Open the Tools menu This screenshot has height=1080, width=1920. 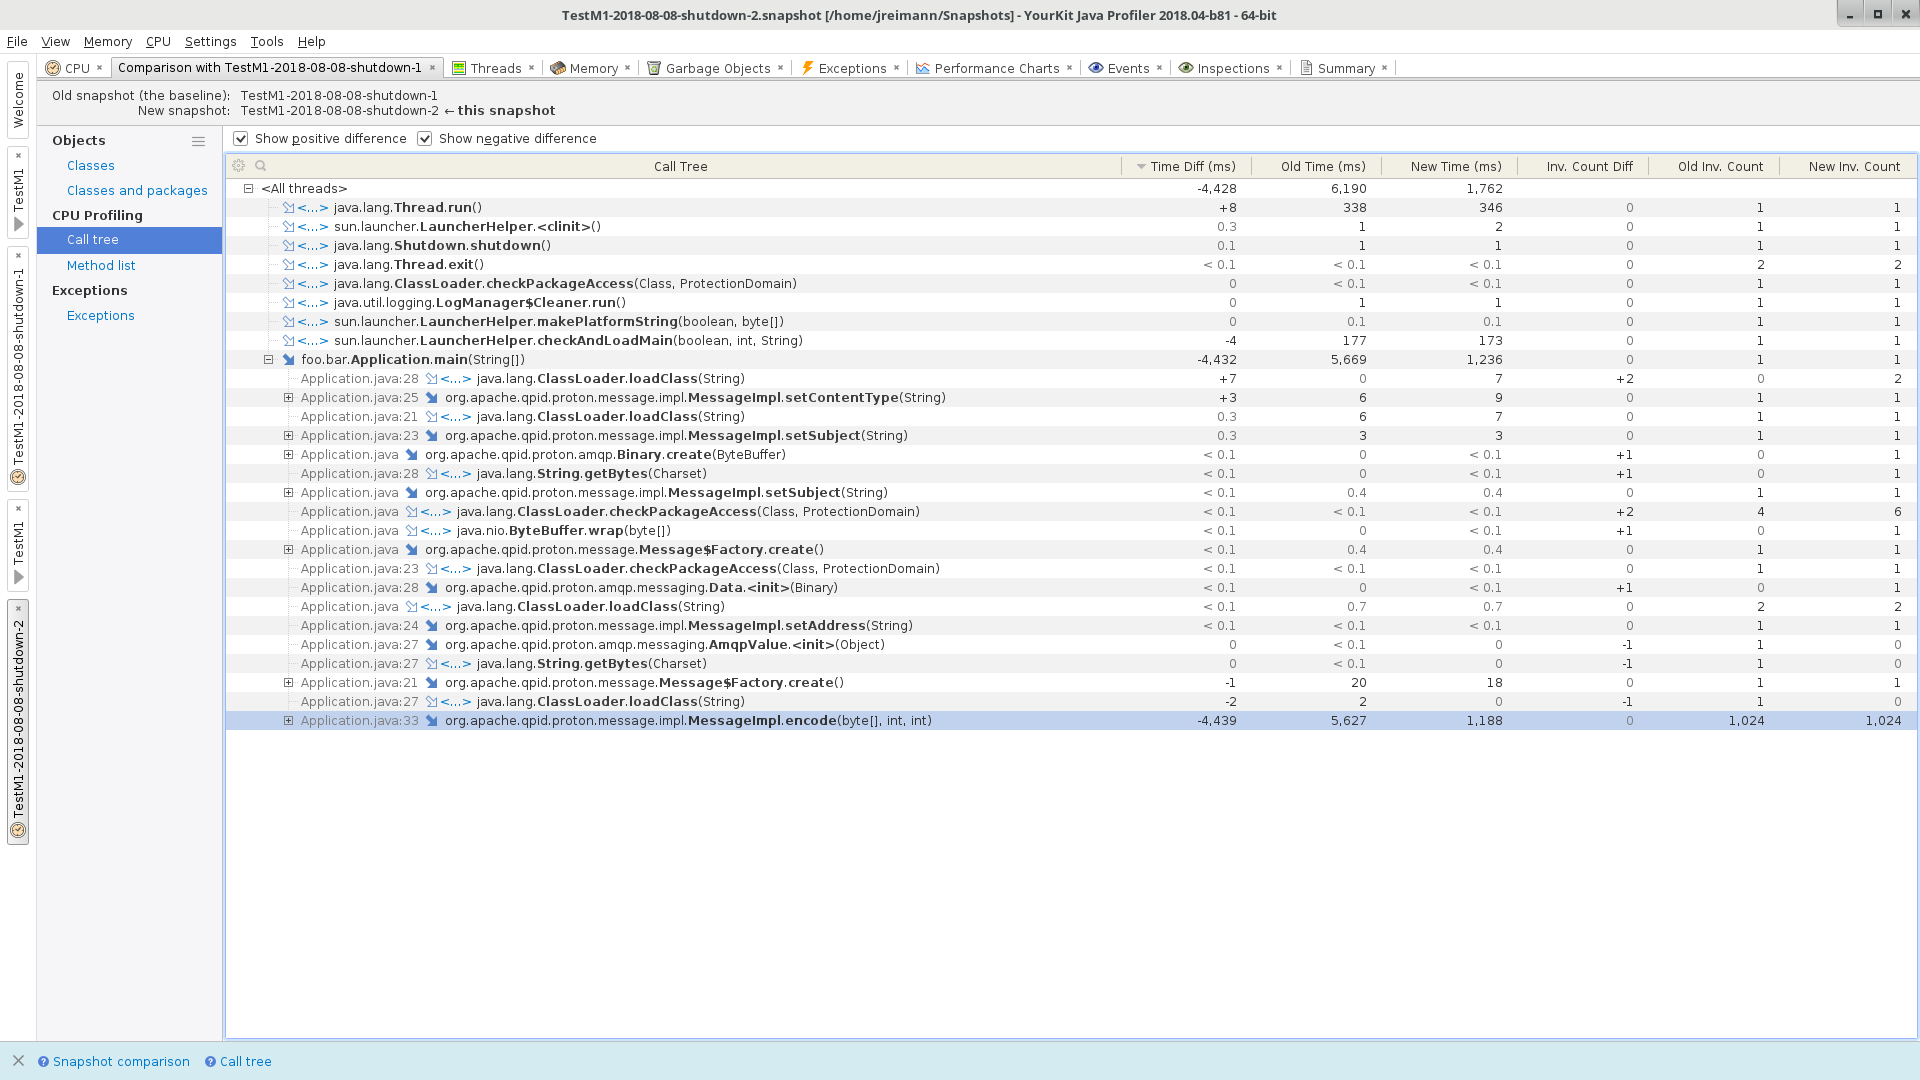[x=266, y=42]
